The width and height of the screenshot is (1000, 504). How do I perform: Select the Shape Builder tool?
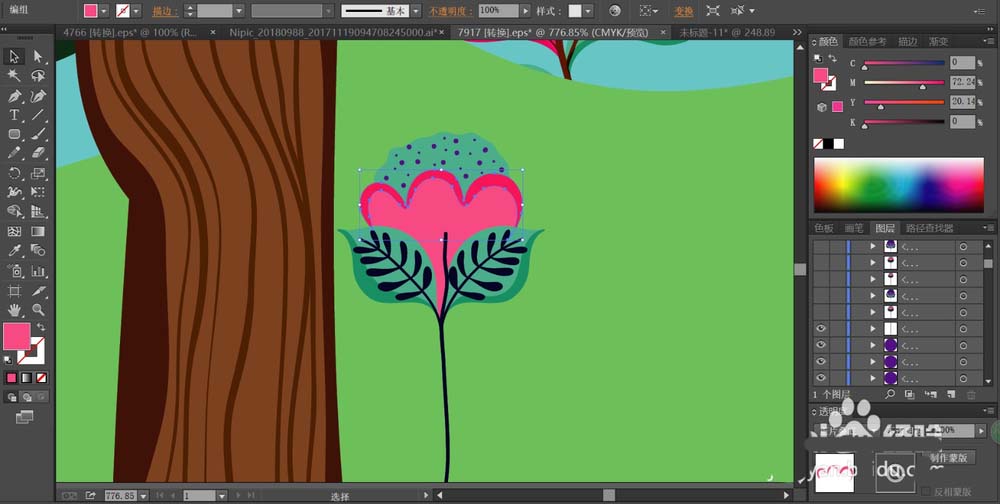click(x=14, y=211)
